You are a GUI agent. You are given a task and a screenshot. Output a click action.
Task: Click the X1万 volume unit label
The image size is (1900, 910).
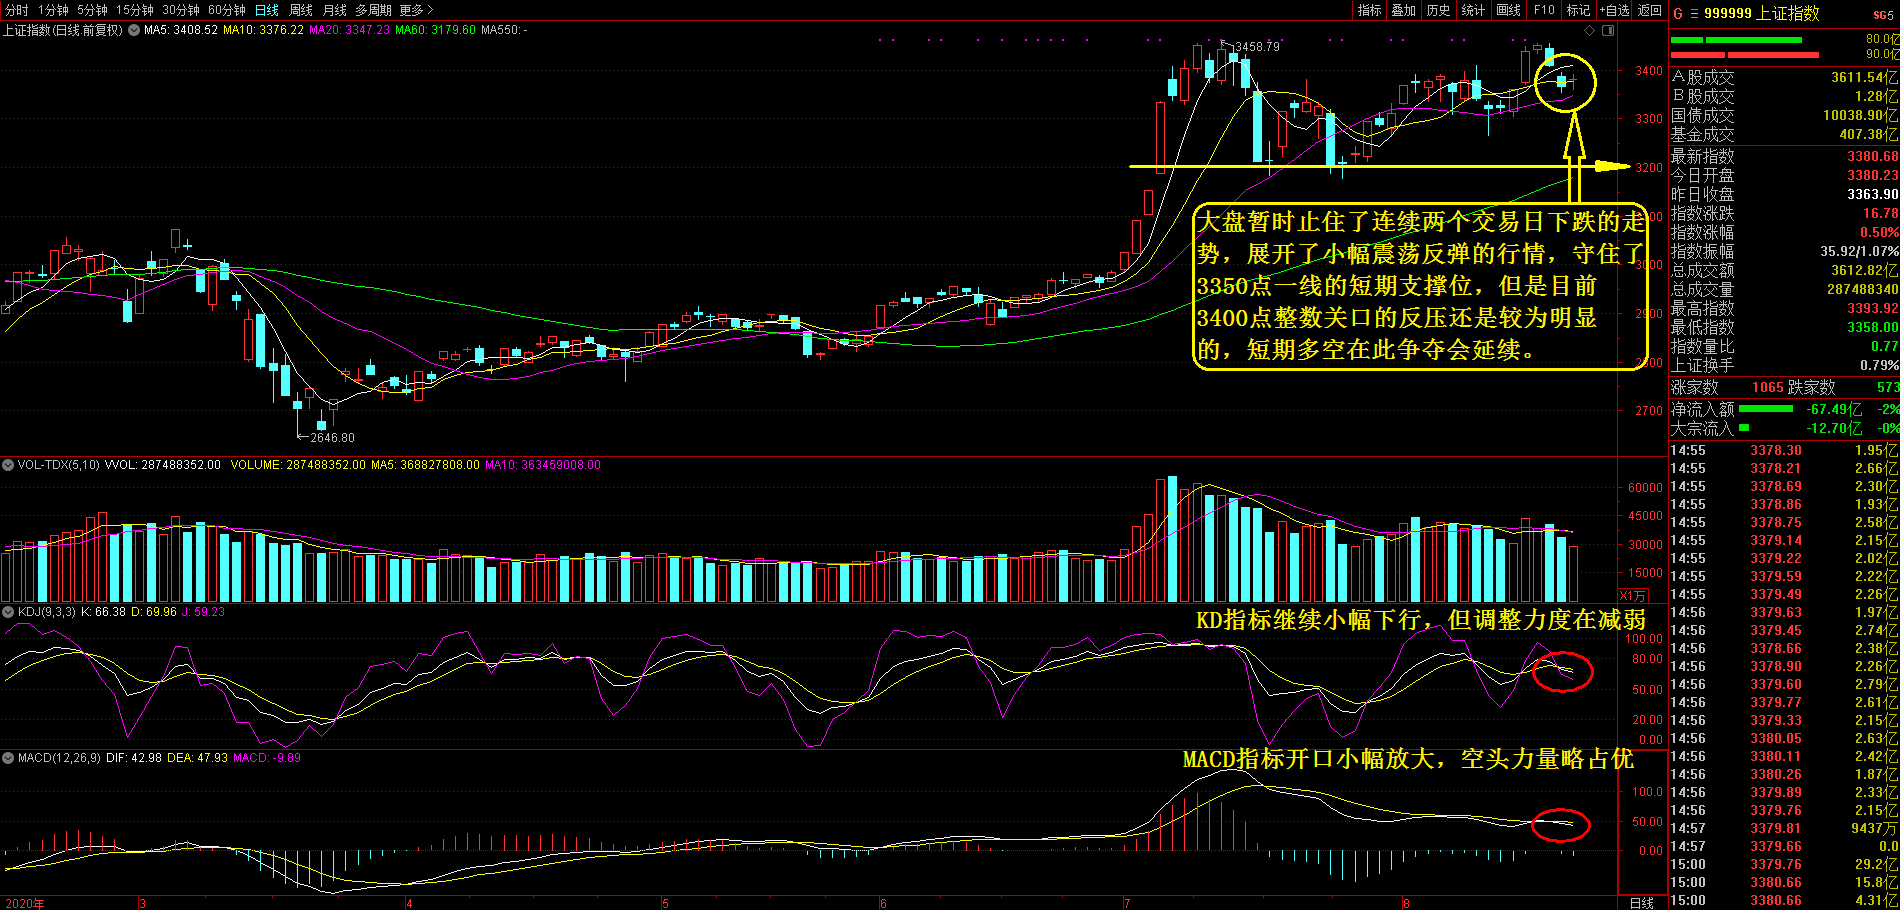1633,595
